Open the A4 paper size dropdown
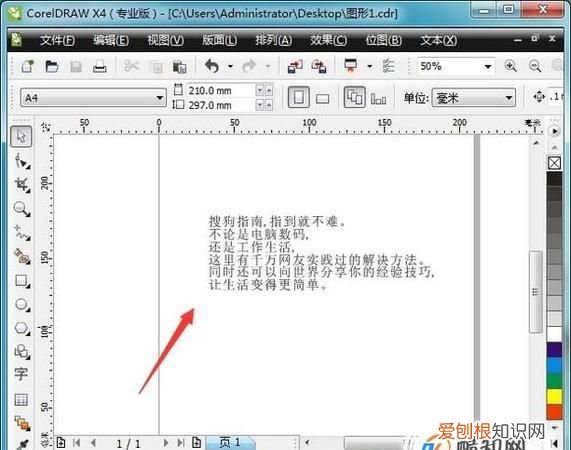The width and height of the screenshot is (571, 450). click(159, 98)
